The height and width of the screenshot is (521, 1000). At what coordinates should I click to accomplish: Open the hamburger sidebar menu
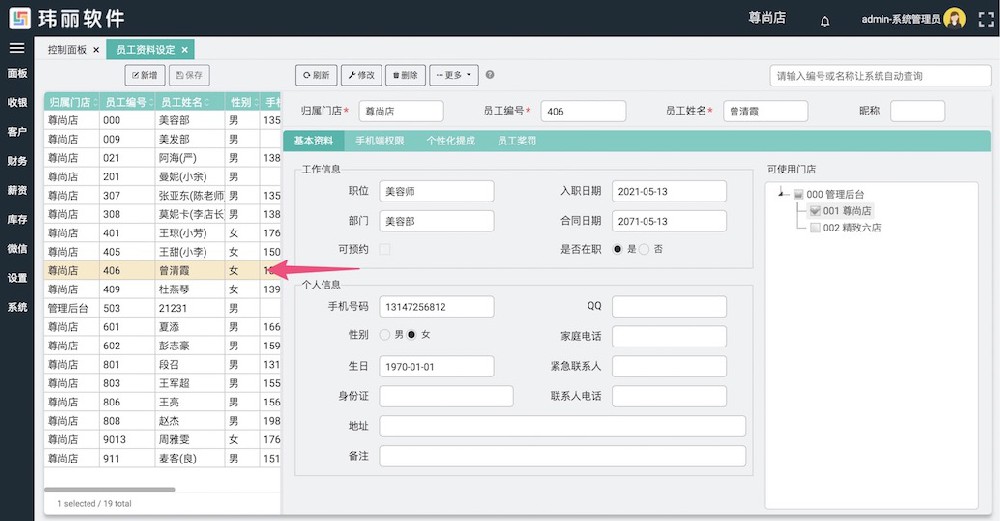17,48
